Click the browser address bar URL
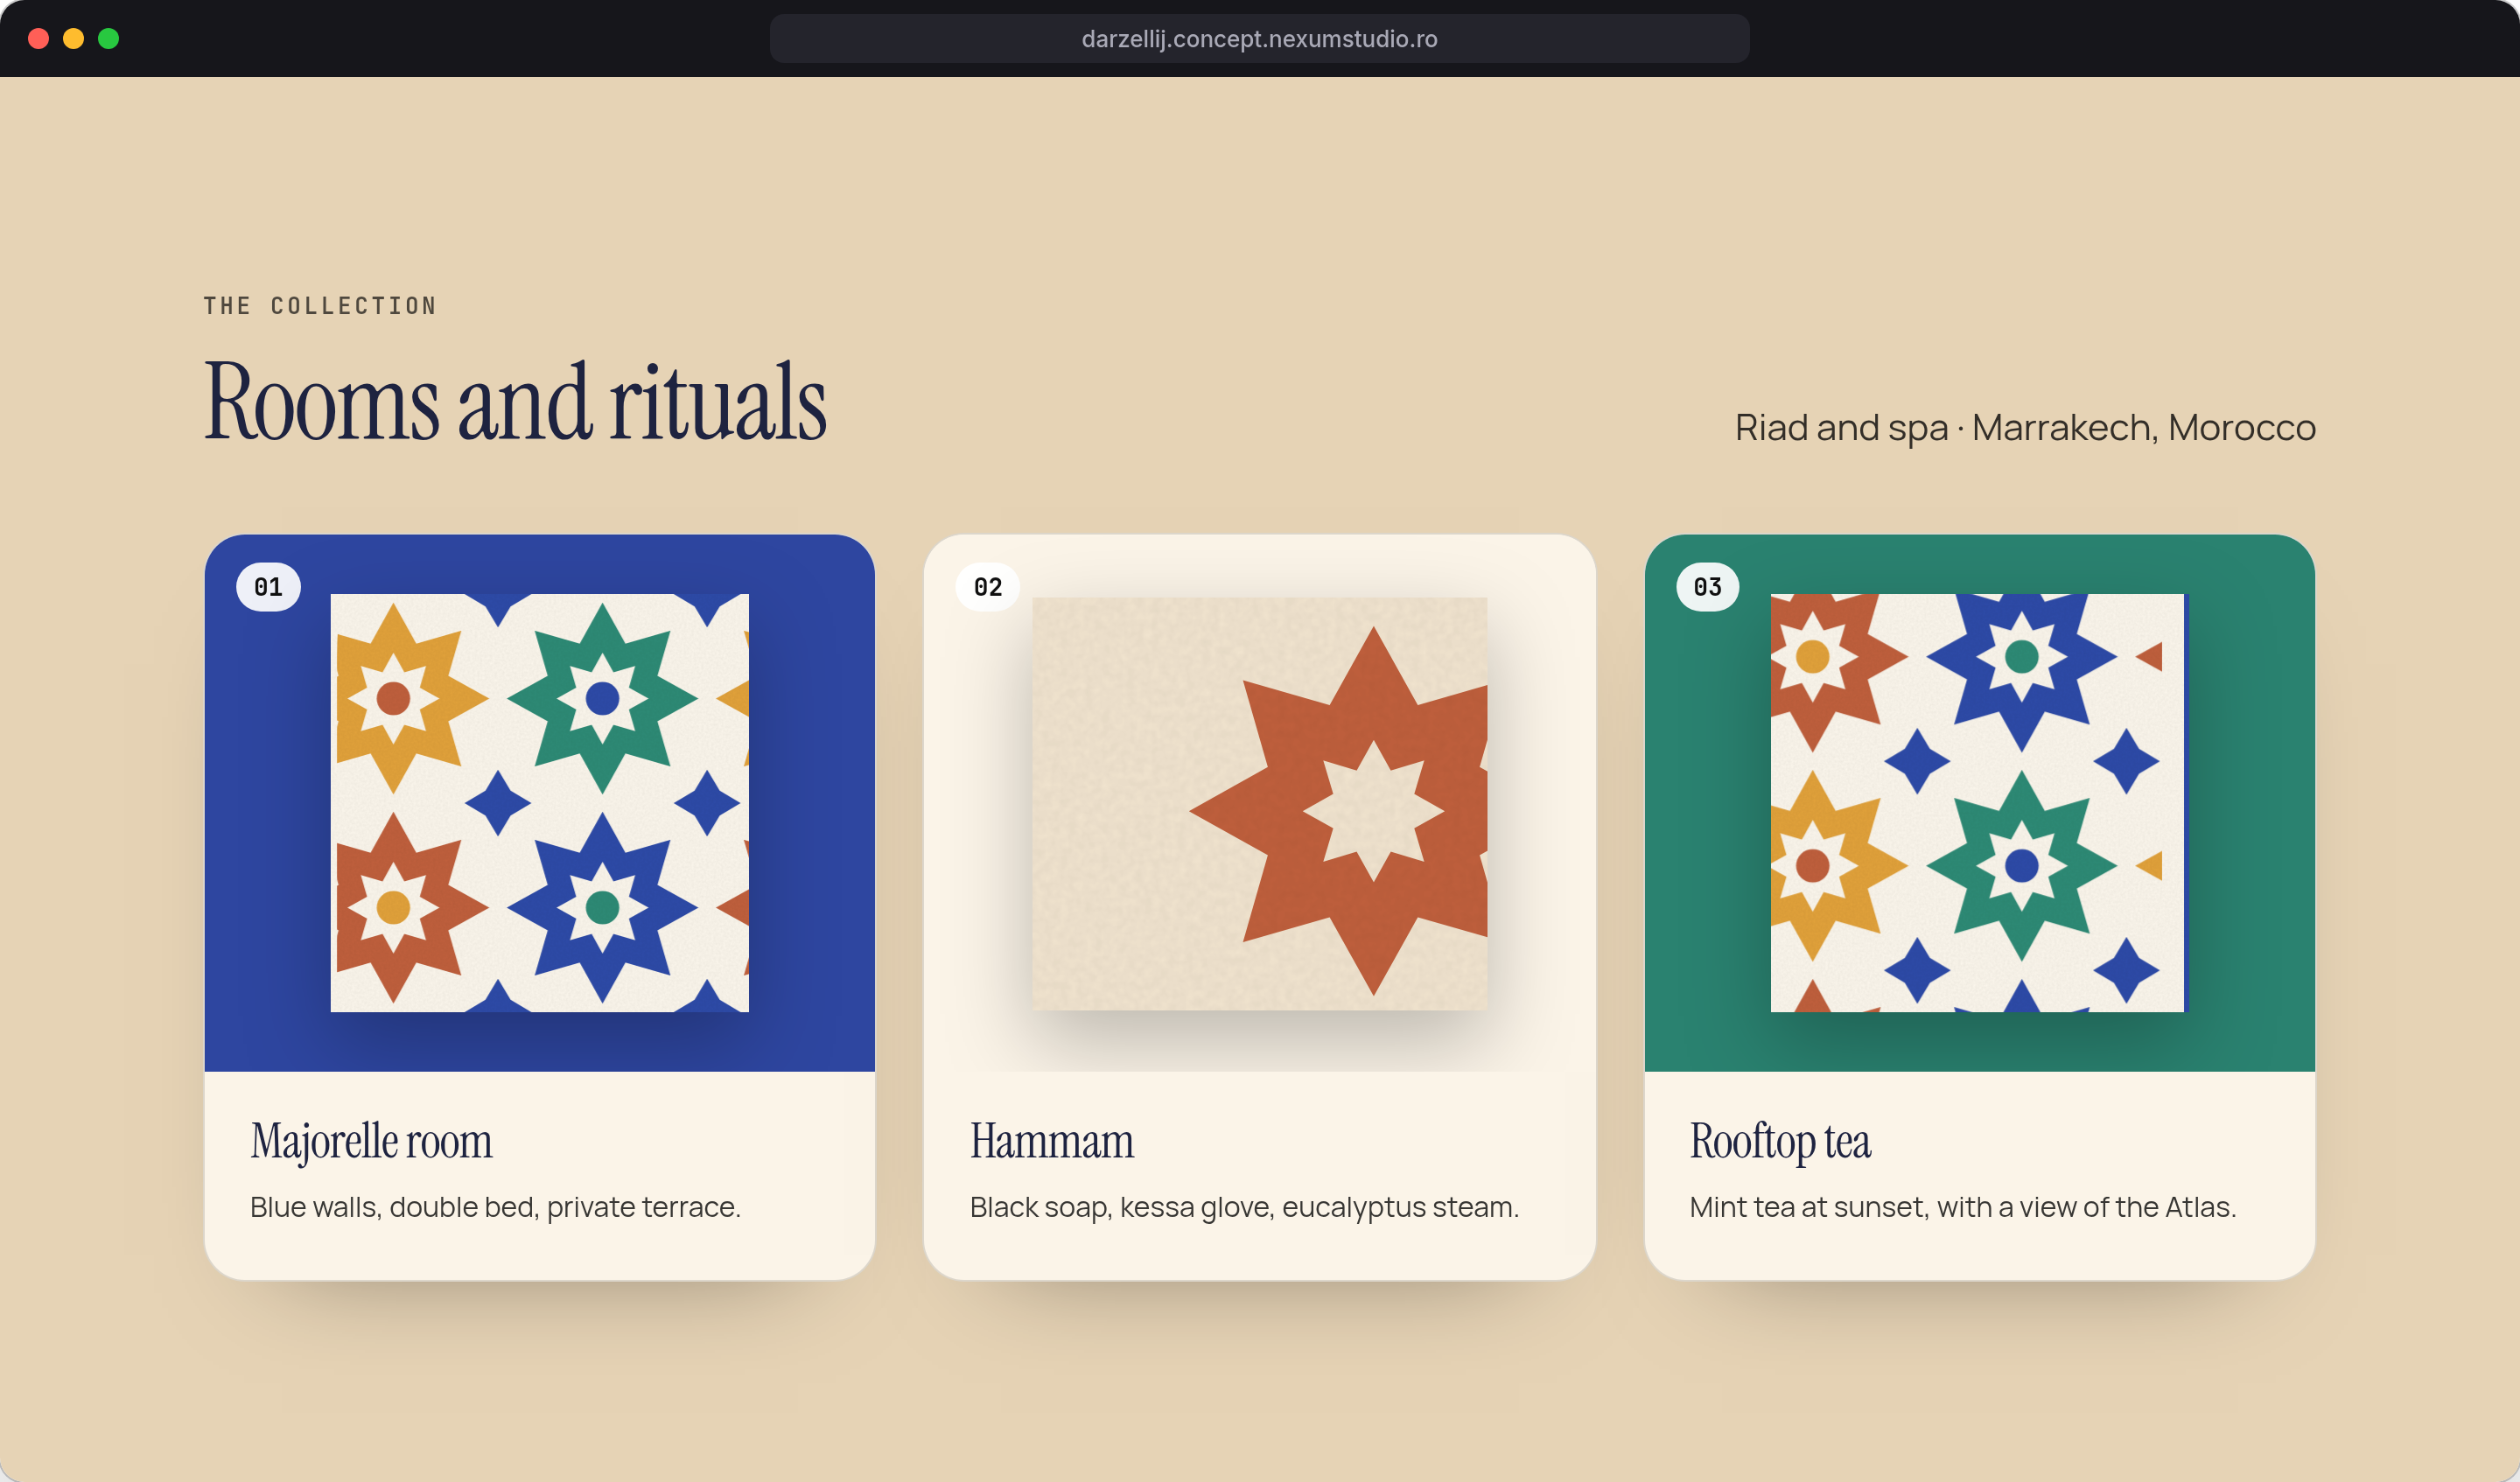 click(x=1259, y=39)
